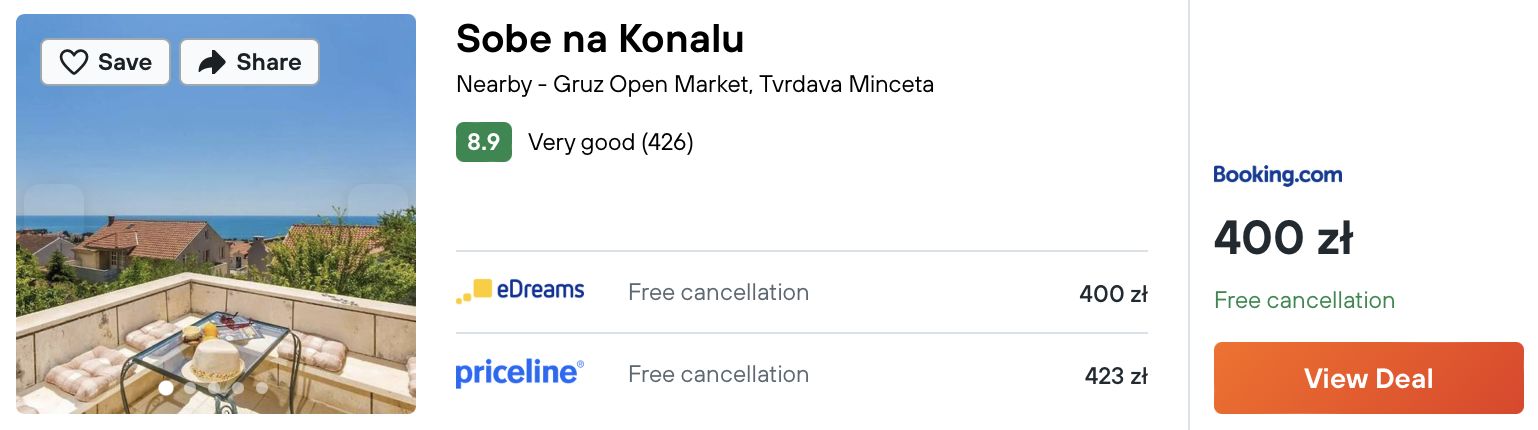Open the Very good (426) reviews
The height and width of the screenshot is (430, 1538).
click(610, 142)
